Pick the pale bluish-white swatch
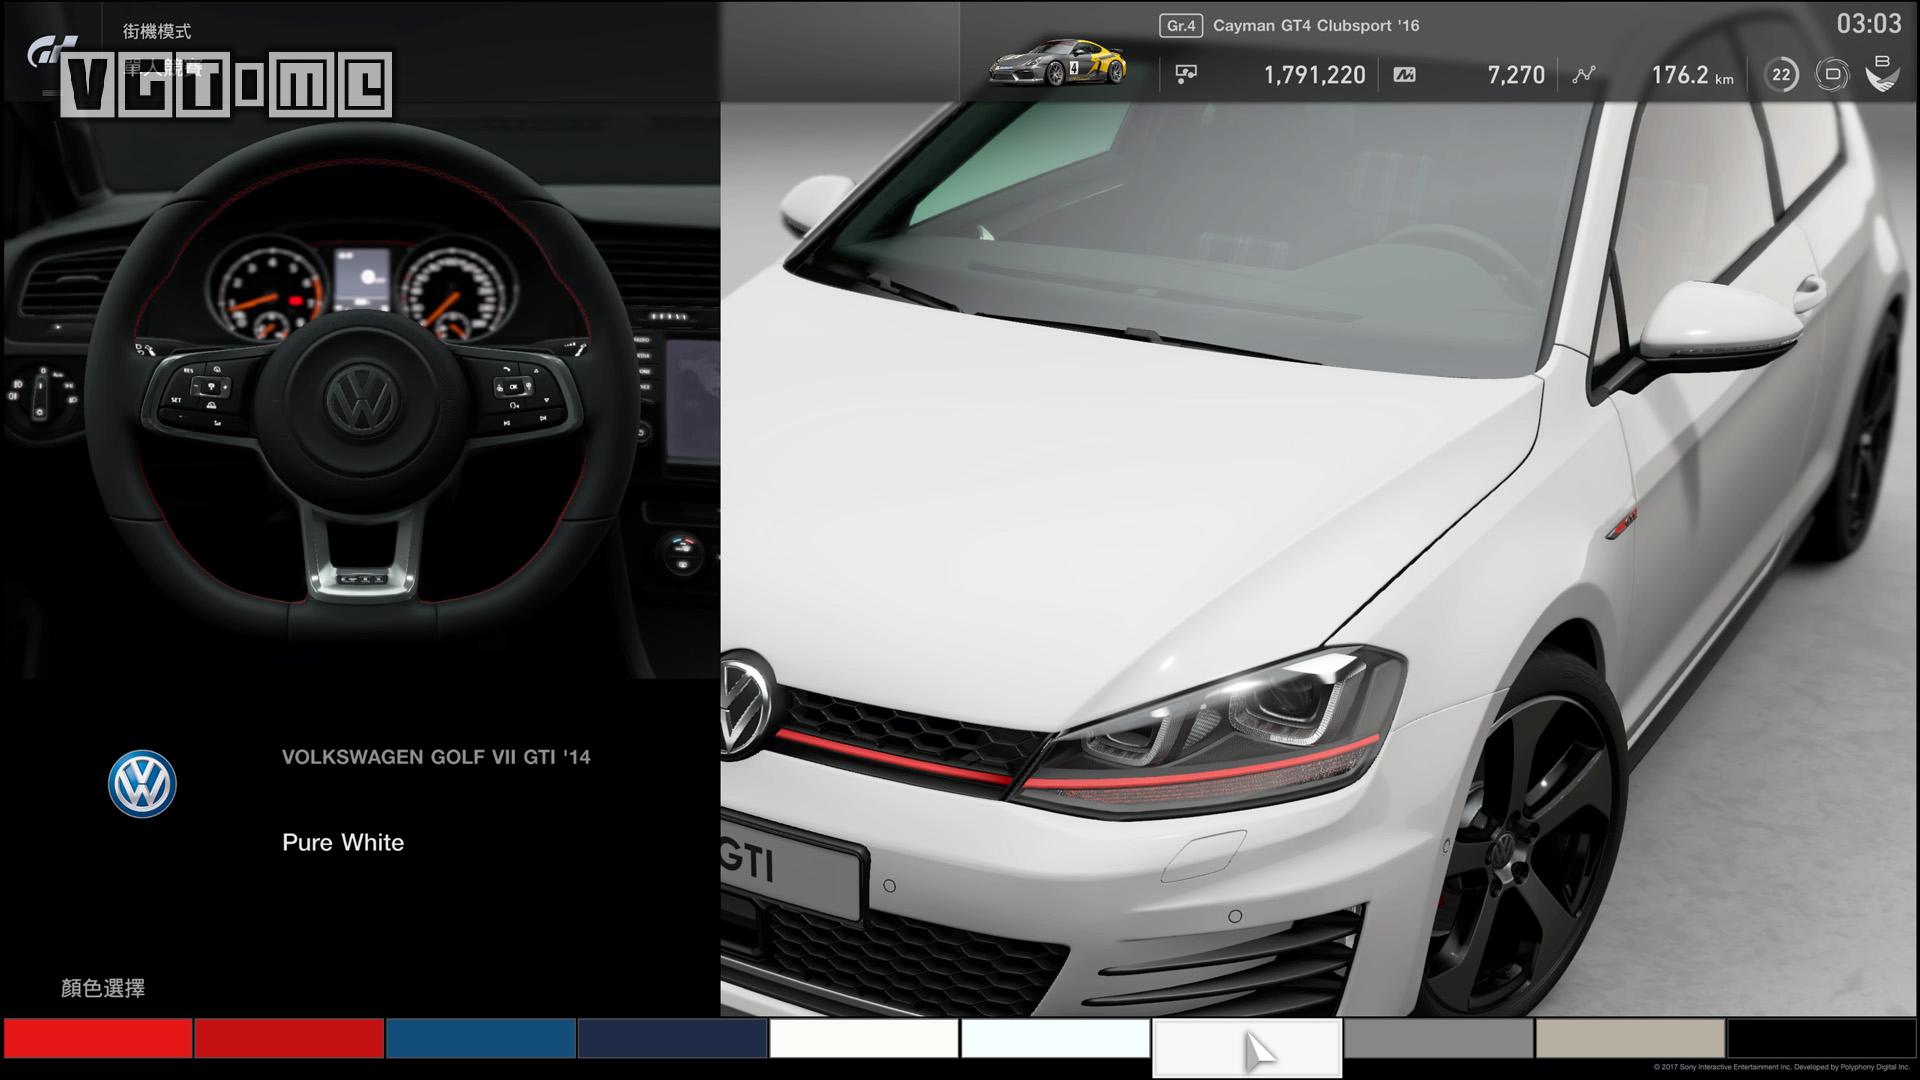The width and height of the screenshot is (1920, 1080). [1056, 1038]
